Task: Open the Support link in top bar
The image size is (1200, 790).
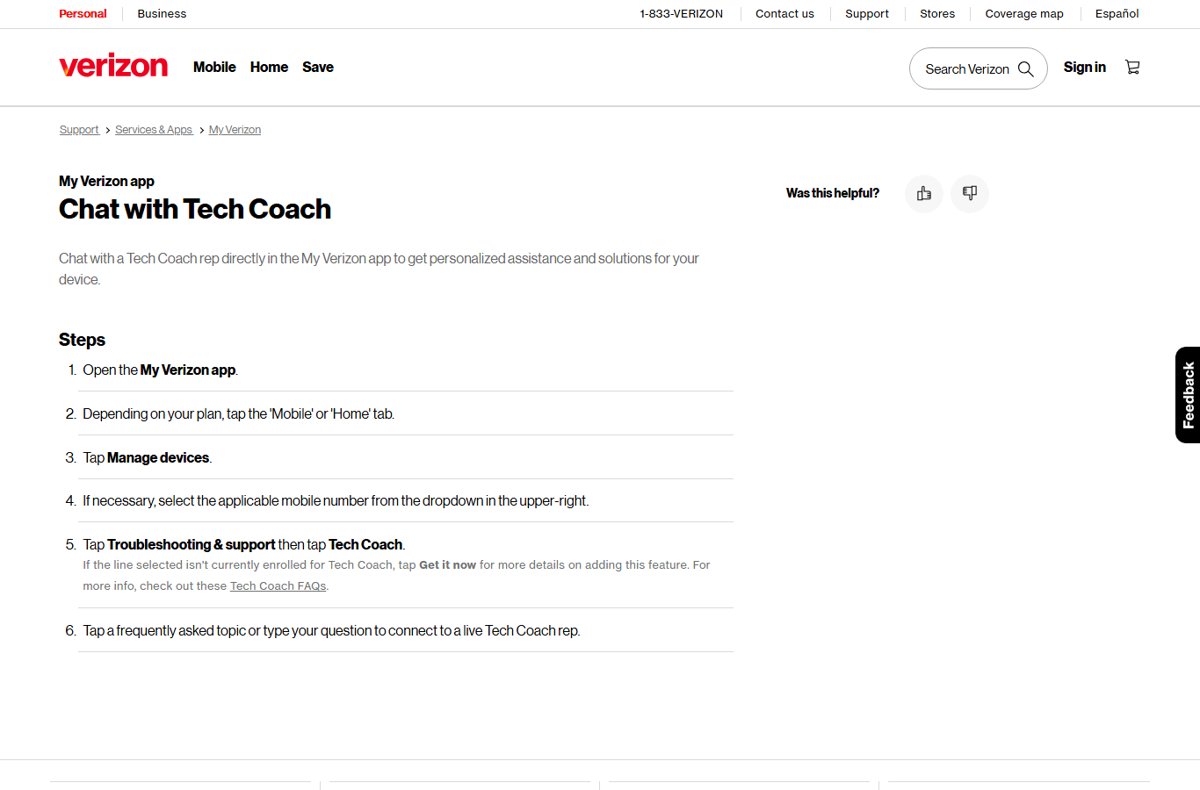Action: 867,14
